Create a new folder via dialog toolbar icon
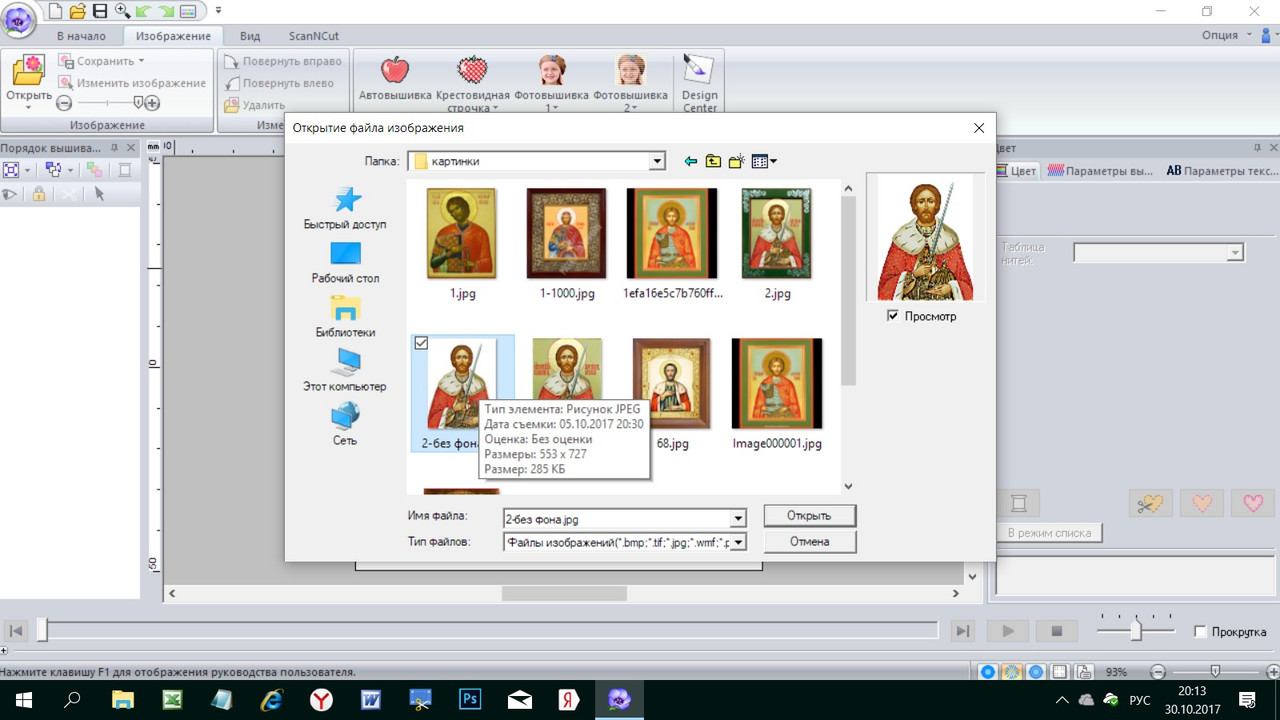The image size is (1280, 720). [737, 161]
